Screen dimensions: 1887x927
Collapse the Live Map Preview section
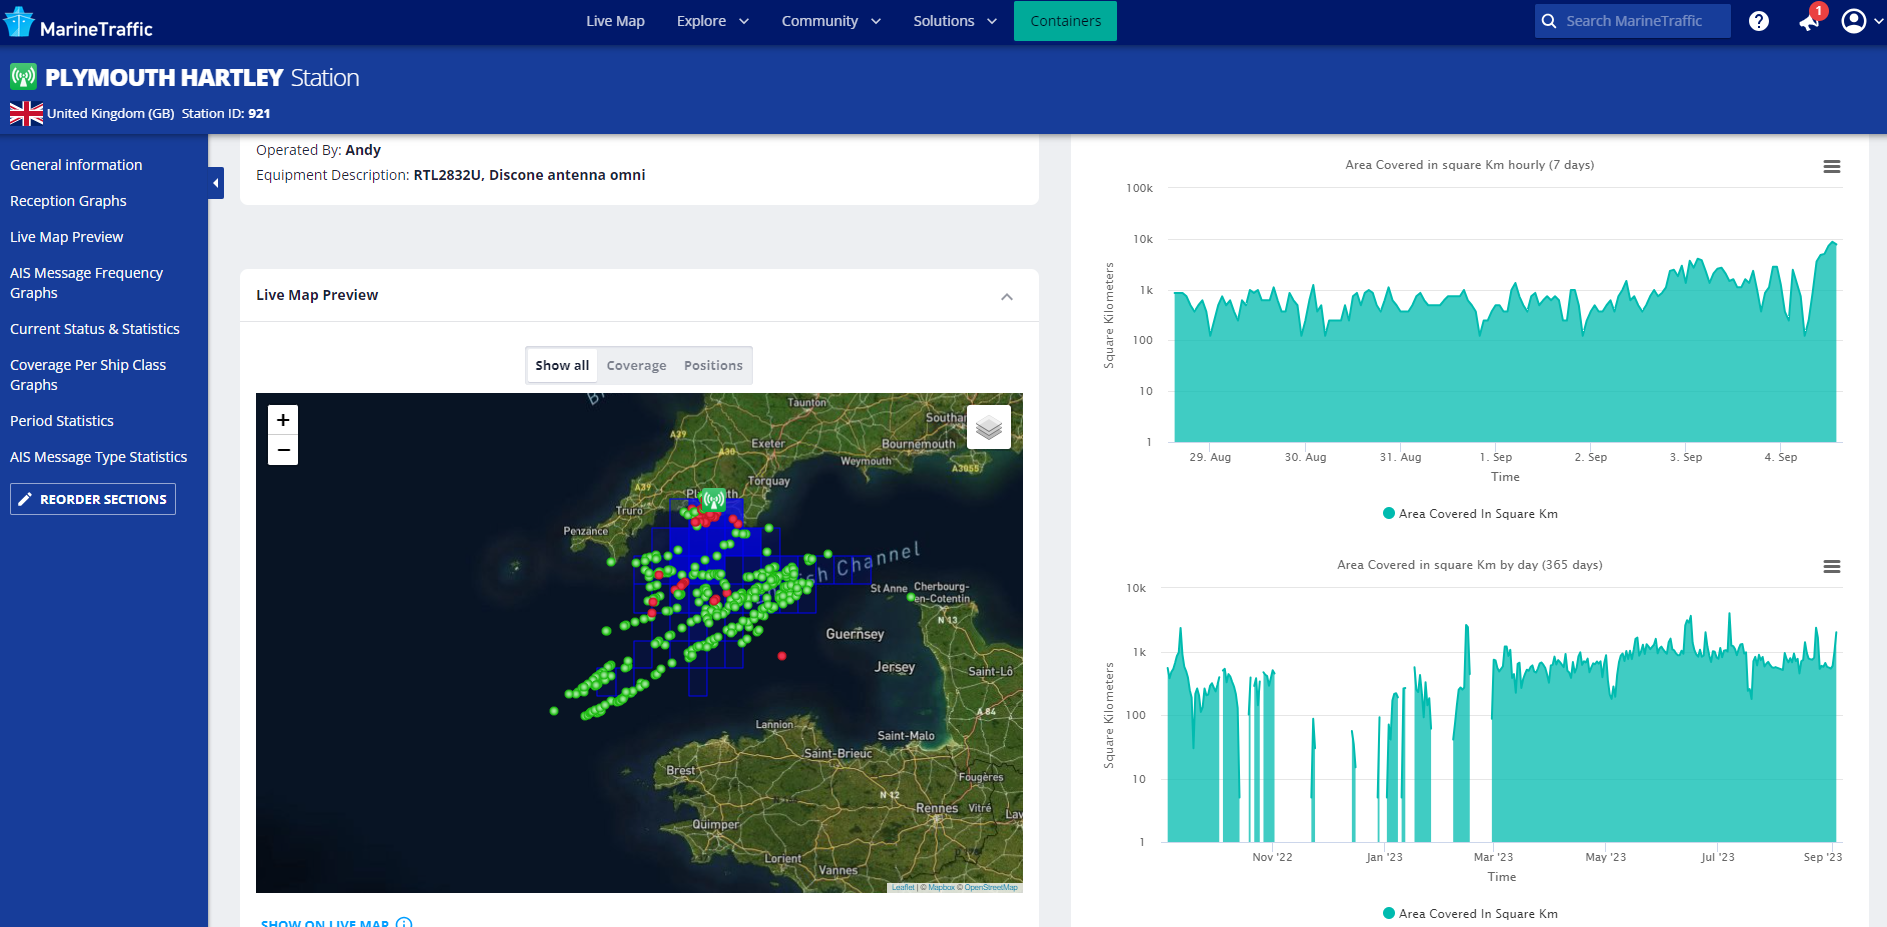(1007, 297)
